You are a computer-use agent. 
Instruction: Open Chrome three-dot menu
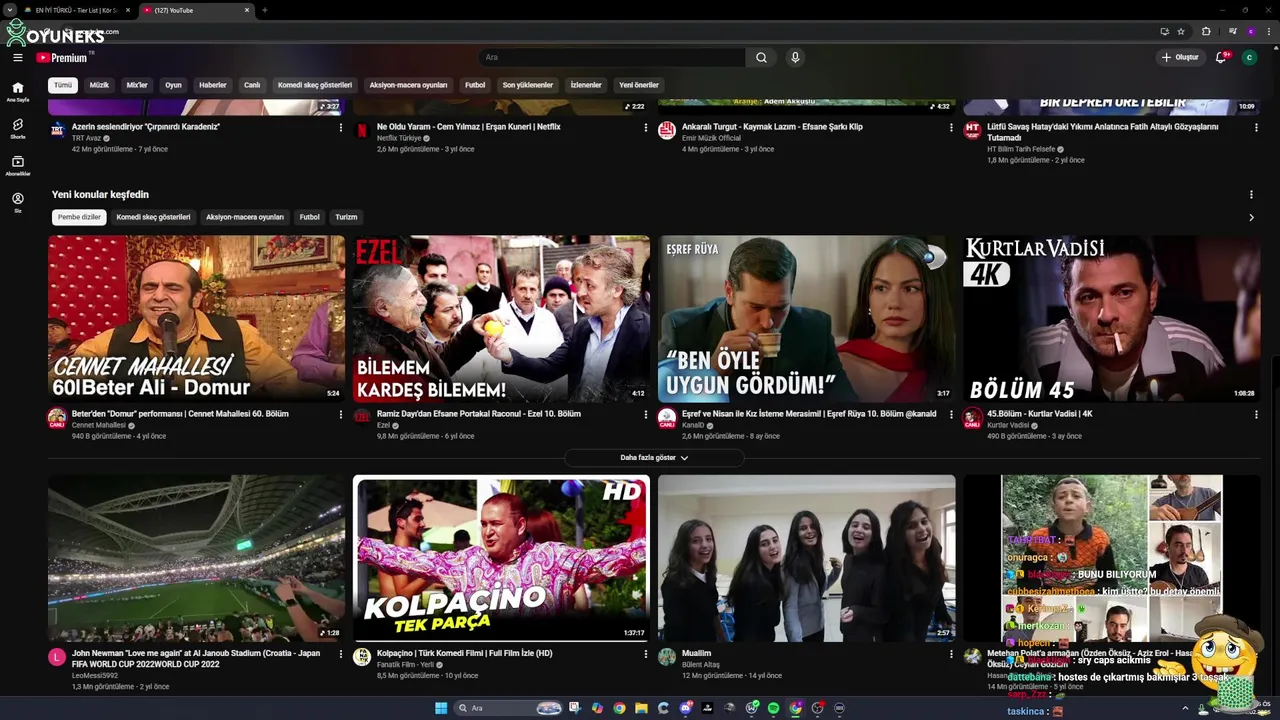click(x=1268, y=31)
